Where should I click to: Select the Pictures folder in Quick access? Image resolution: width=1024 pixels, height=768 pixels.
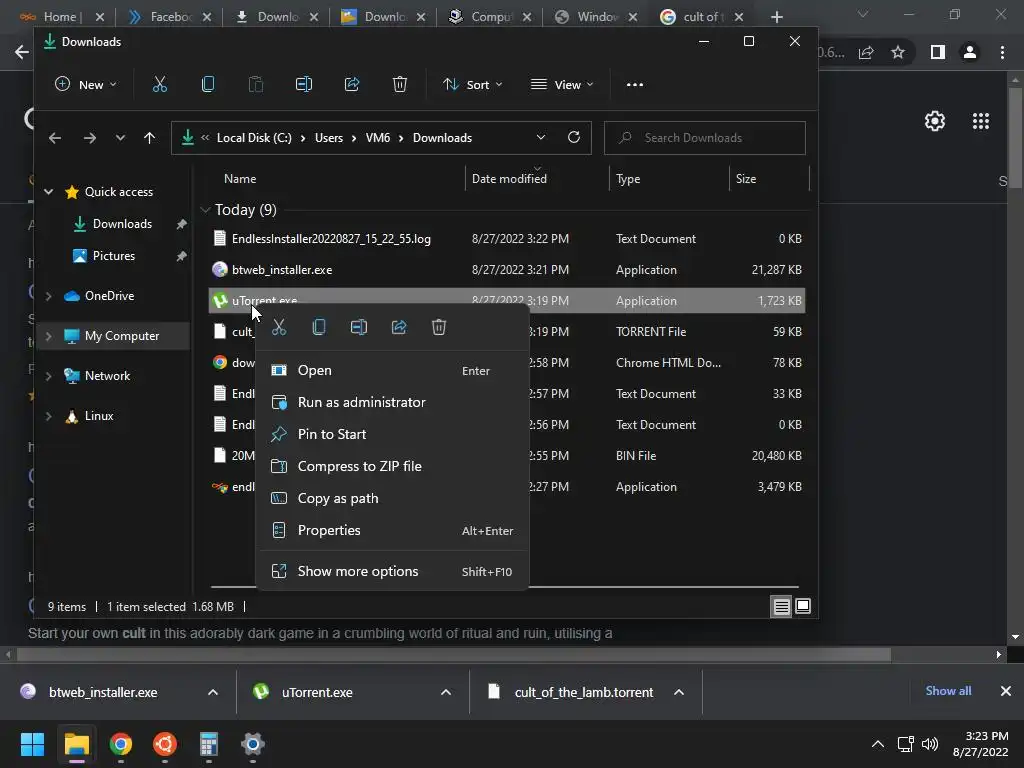pos(114,256)
